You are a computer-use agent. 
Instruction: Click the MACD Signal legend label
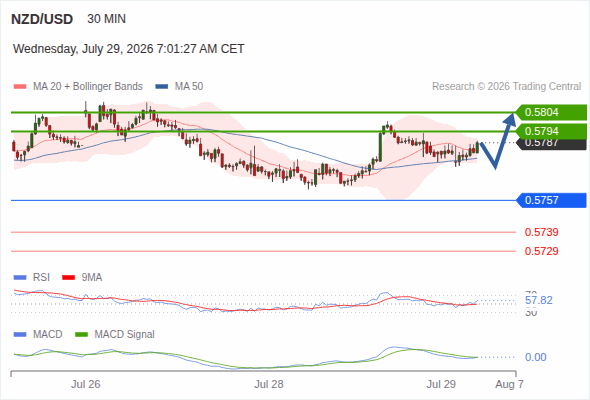(x=124, y=335)
